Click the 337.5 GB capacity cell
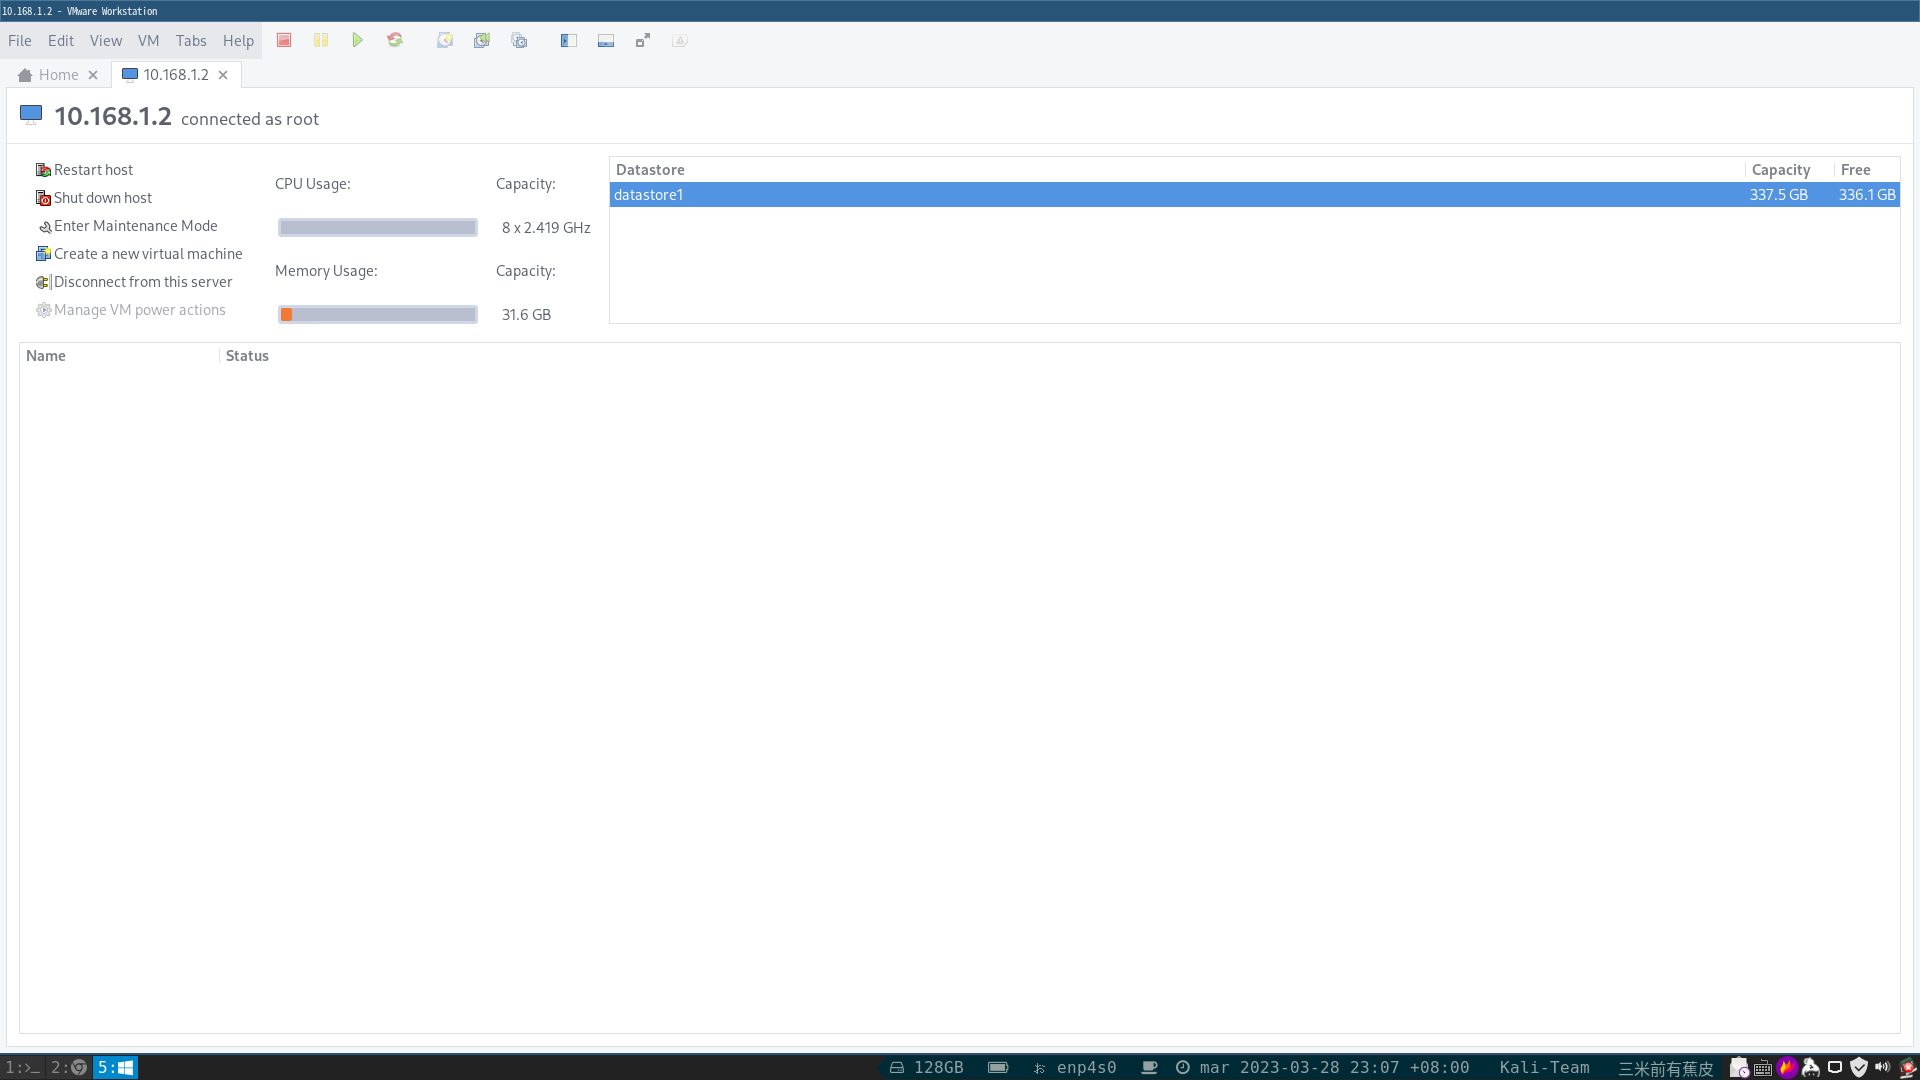This screenshot has width=1920, height=1080. (x=1779, y=195)
